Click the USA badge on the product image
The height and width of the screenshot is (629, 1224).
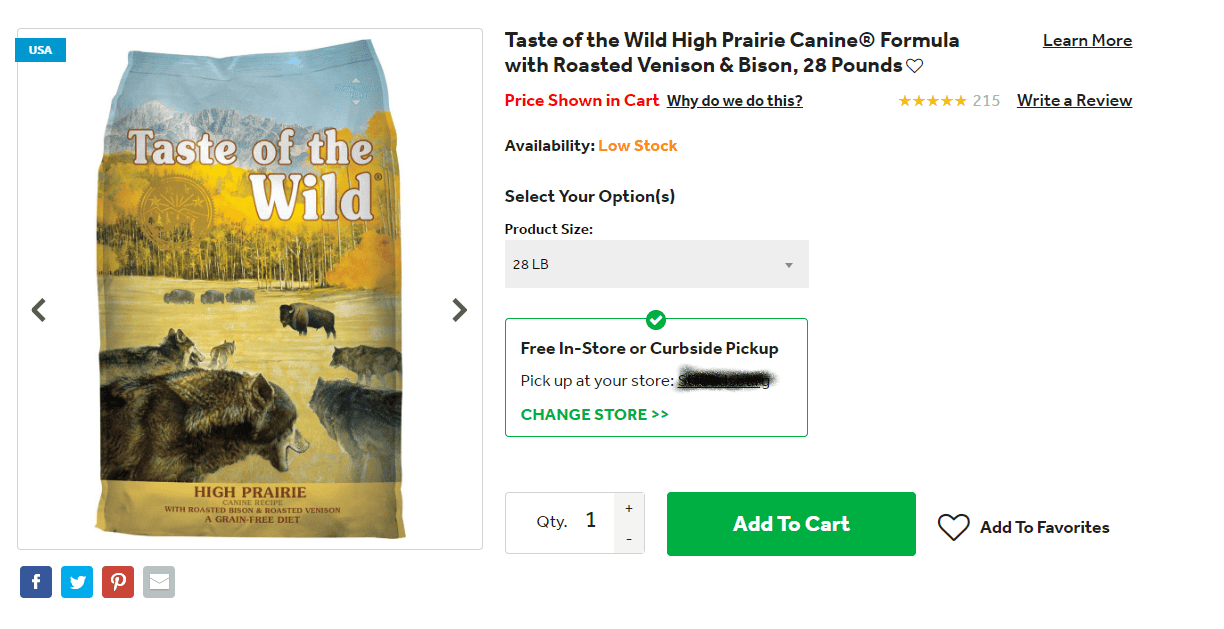pos(40,49)
